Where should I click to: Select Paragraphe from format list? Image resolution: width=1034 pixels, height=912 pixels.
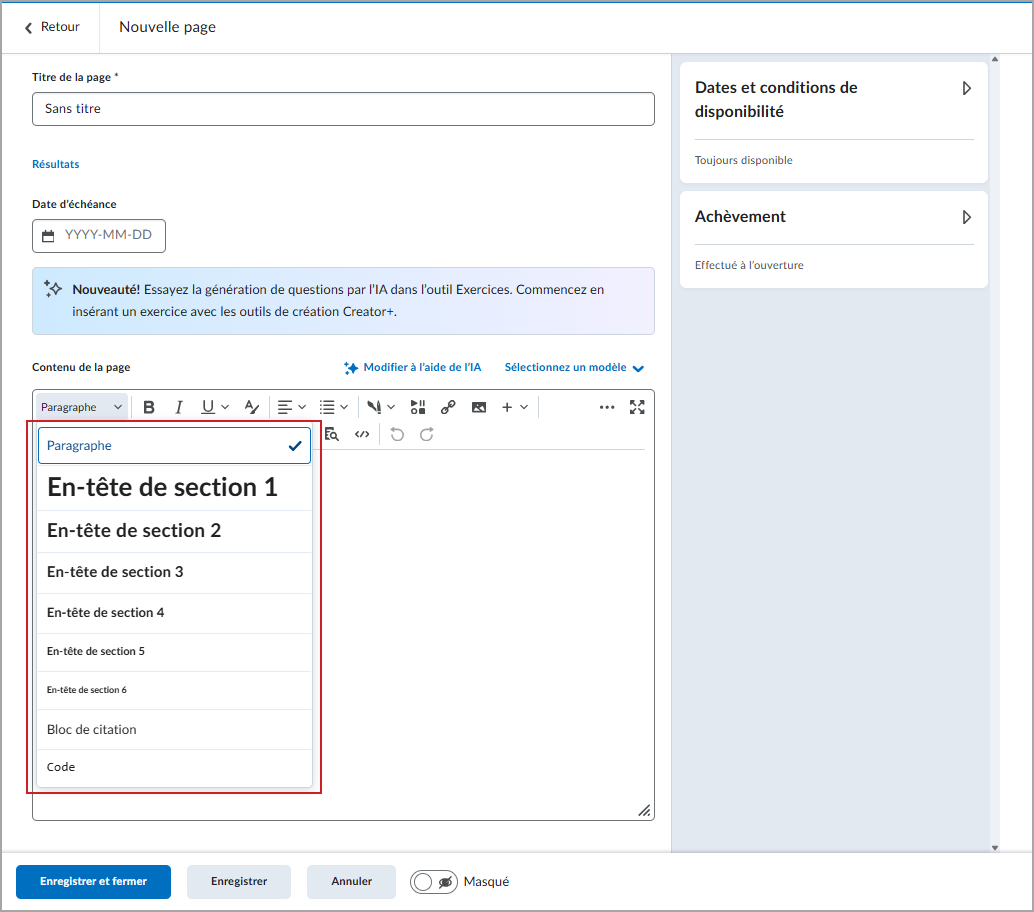click(174, 446)
